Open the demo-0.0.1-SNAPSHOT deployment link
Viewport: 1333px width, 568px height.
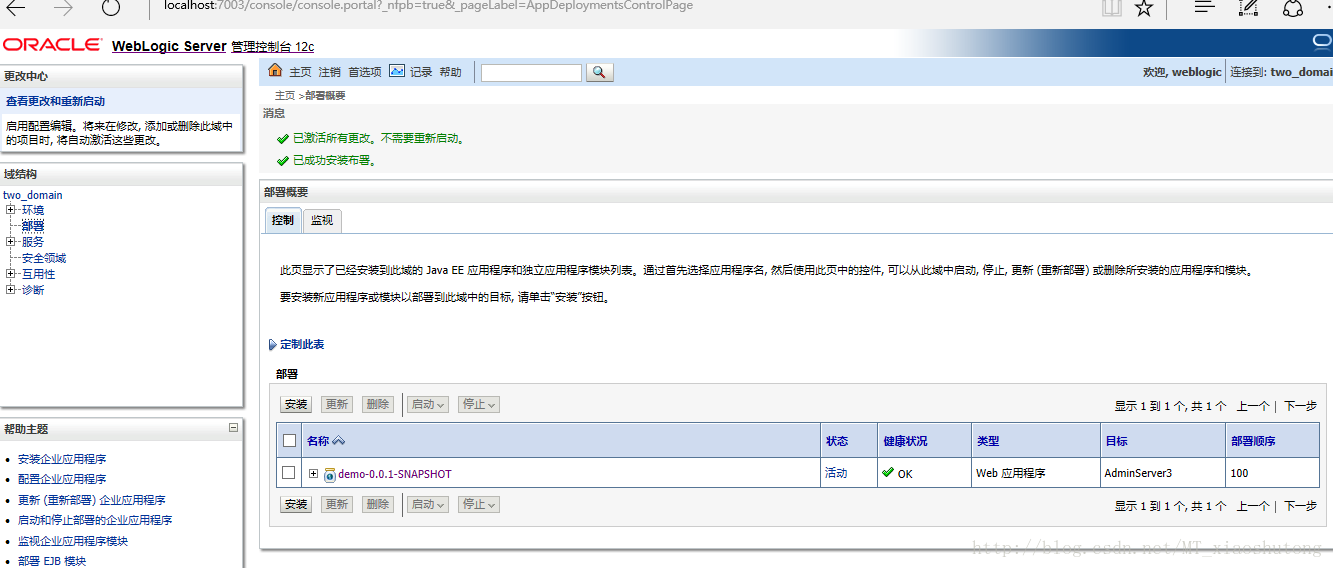pyautogui.click(x=395, y=474)
